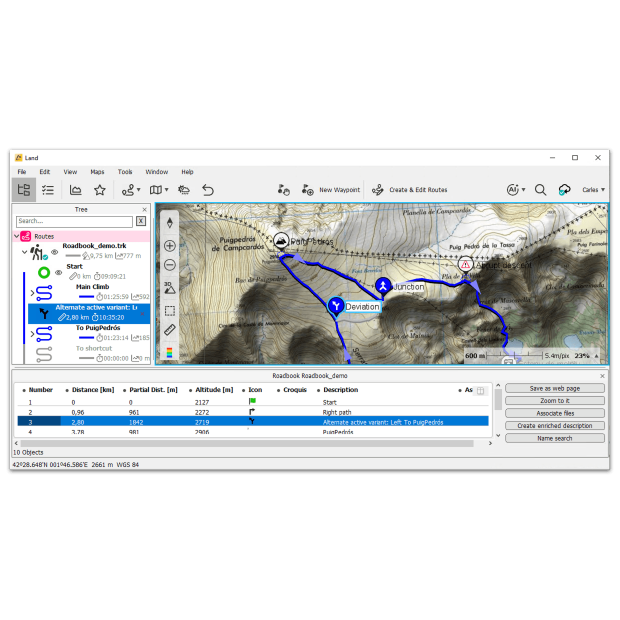This screenshot has height=620, width=620.
Task: Click the Junction waypoint marker on map
Action: tap(383, 286)
